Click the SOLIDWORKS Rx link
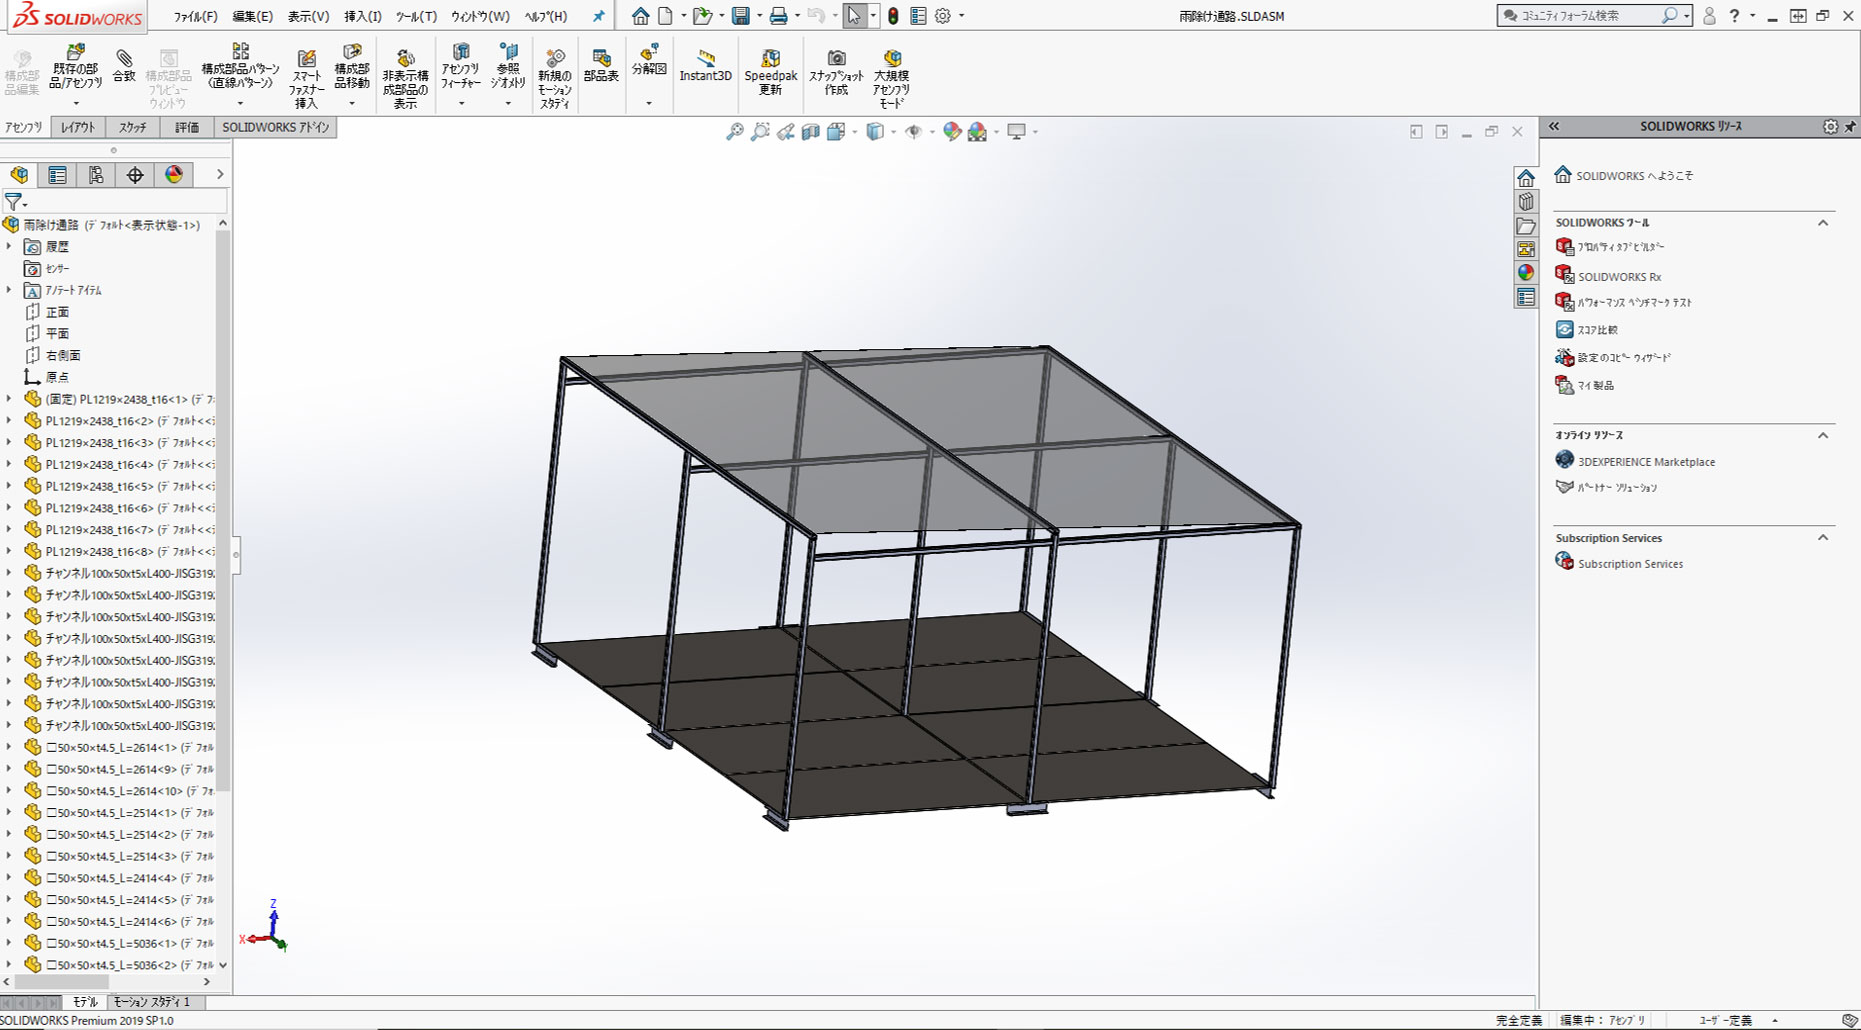 1619,277
